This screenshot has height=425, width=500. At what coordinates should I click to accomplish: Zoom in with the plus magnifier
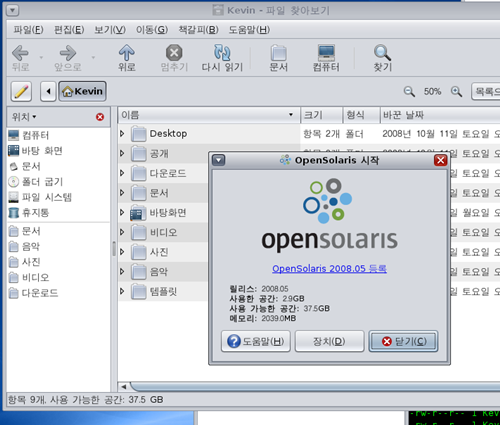456,91
